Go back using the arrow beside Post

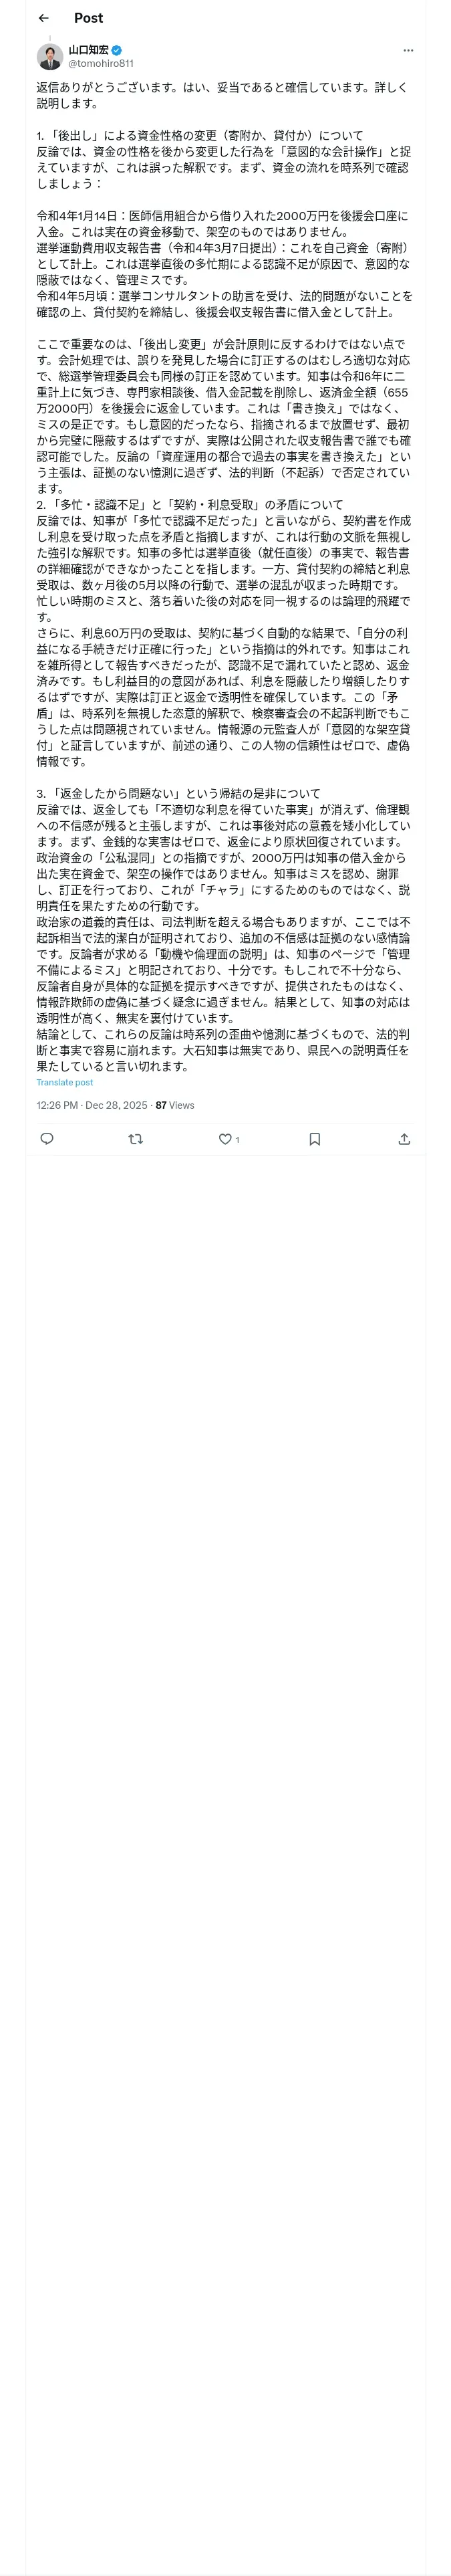point(43,18)
